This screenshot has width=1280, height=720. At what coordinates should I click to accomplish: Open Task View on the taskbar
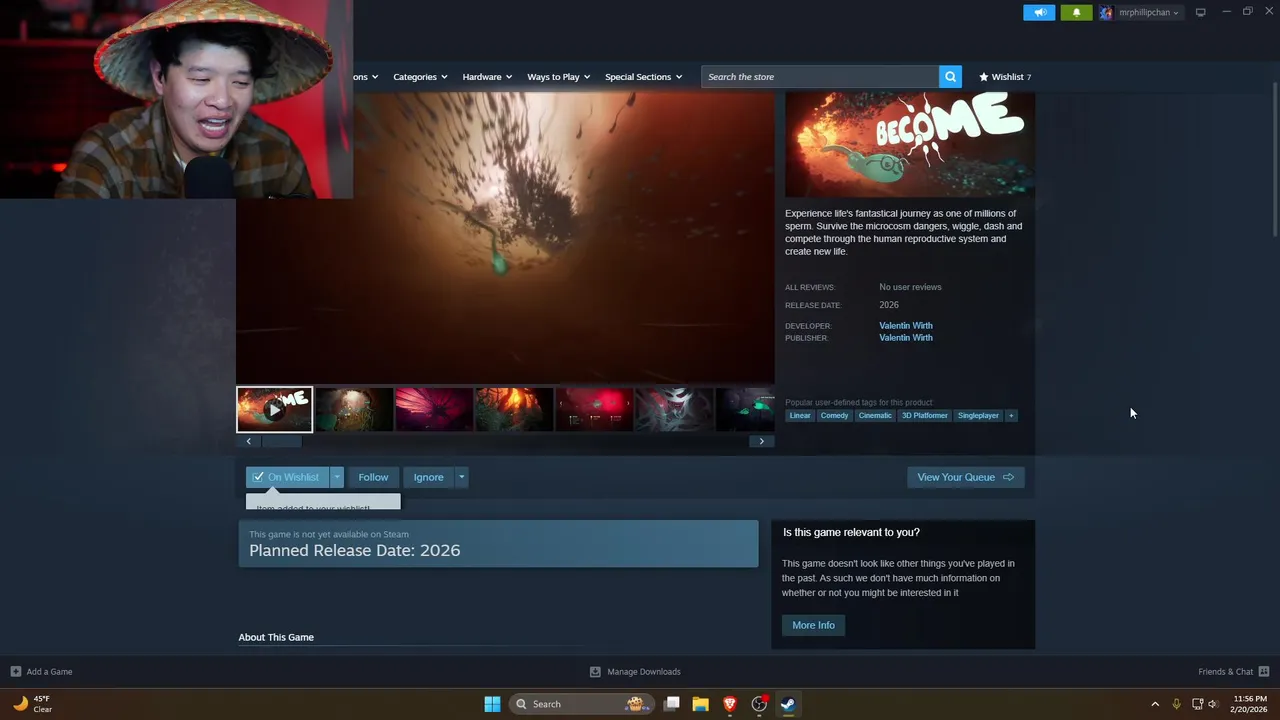click(672, 704)
